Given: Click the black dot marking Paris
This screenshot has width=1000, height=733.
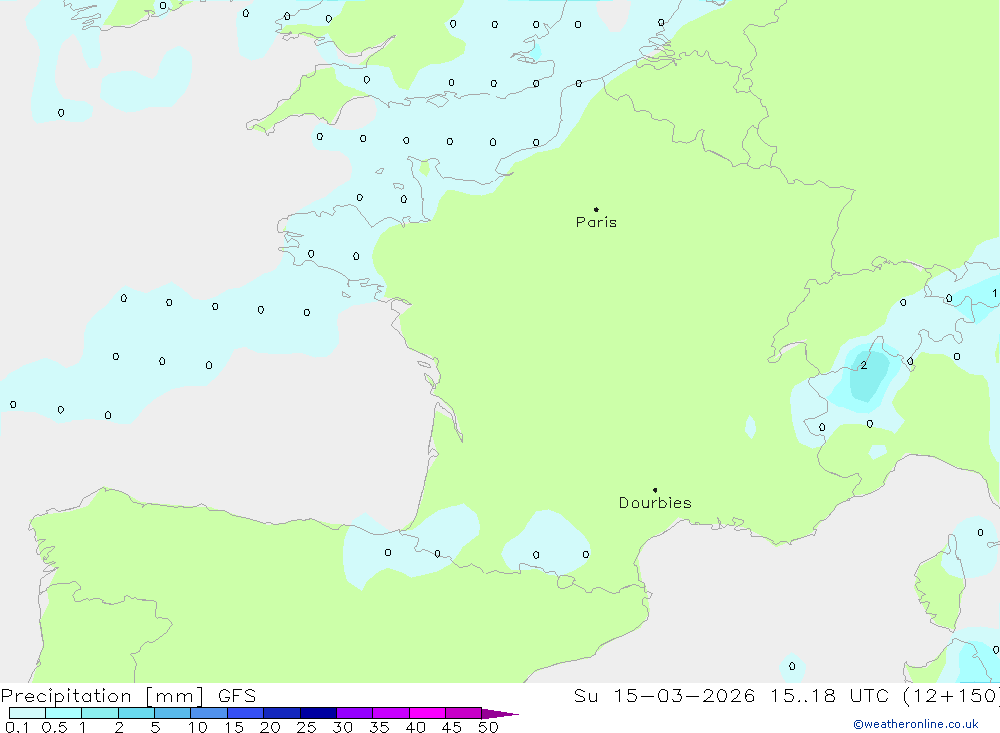Looking at the screenshot, I should point(596,209).
